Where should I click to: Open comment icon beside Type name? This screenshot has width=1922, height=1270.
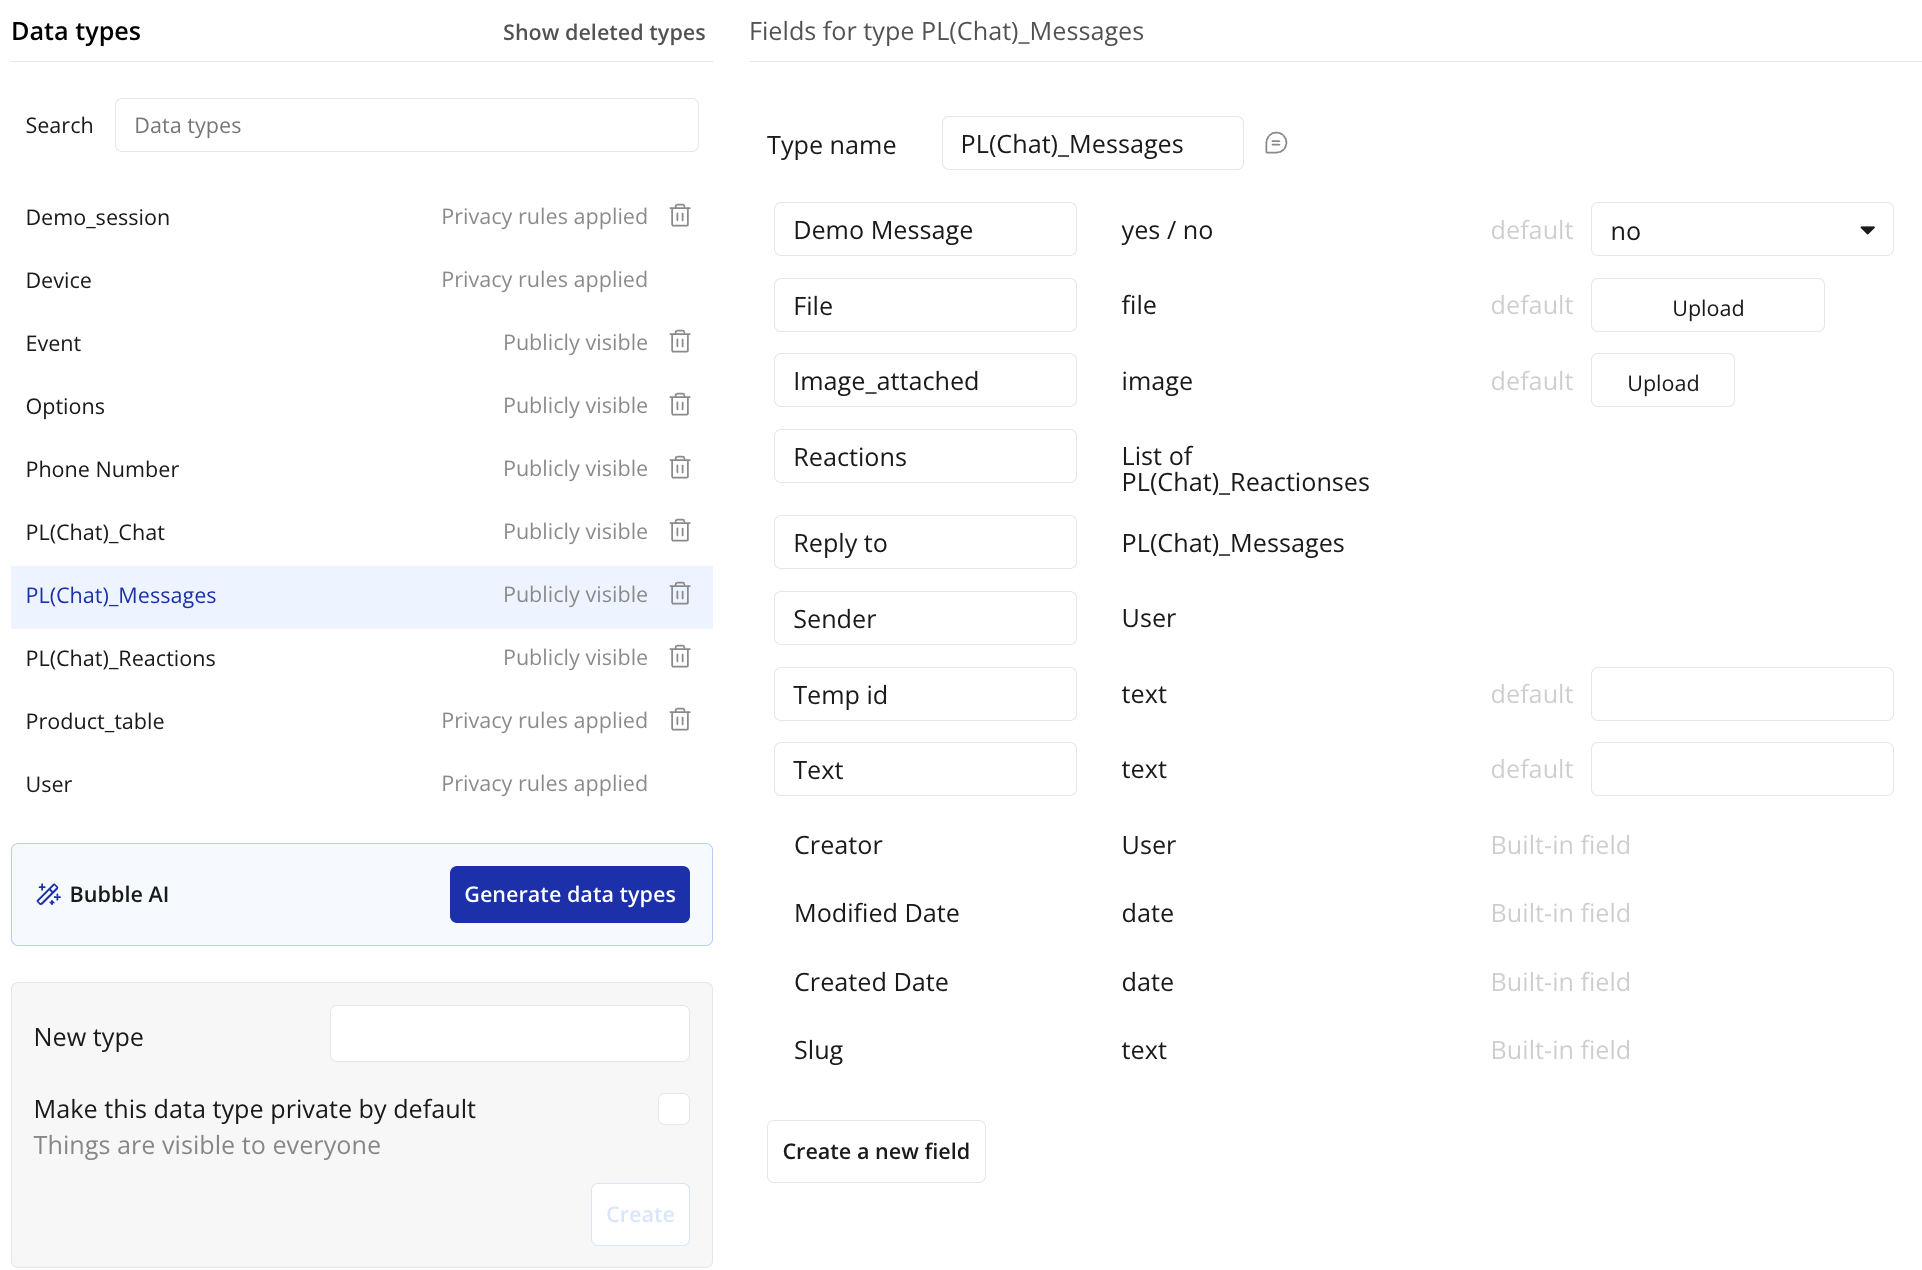pos(1276,143)
